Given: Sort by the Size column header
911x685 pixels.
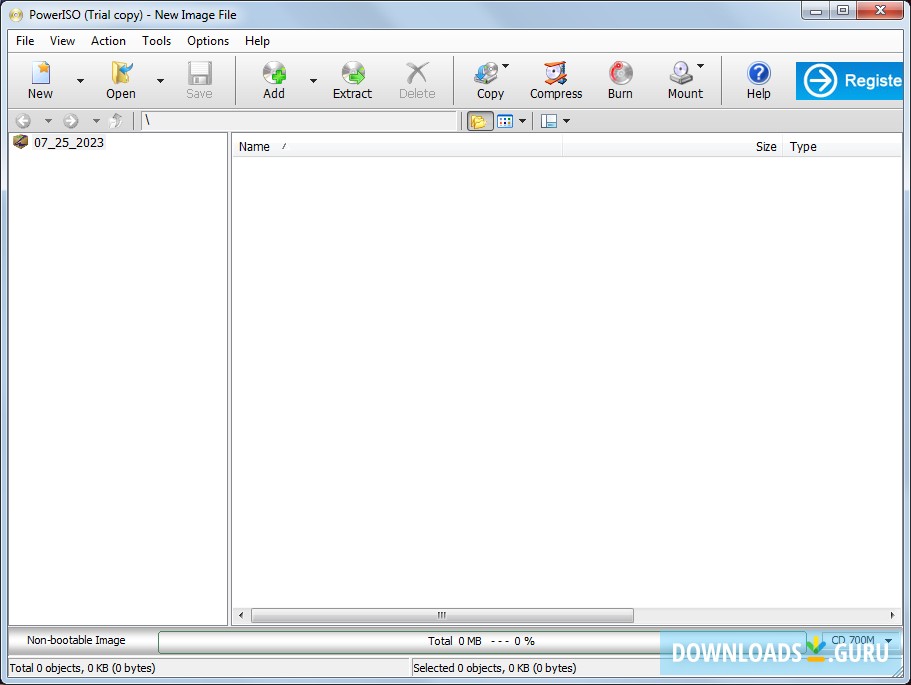Looking at the screenshot, I should (x=673, y=146).
